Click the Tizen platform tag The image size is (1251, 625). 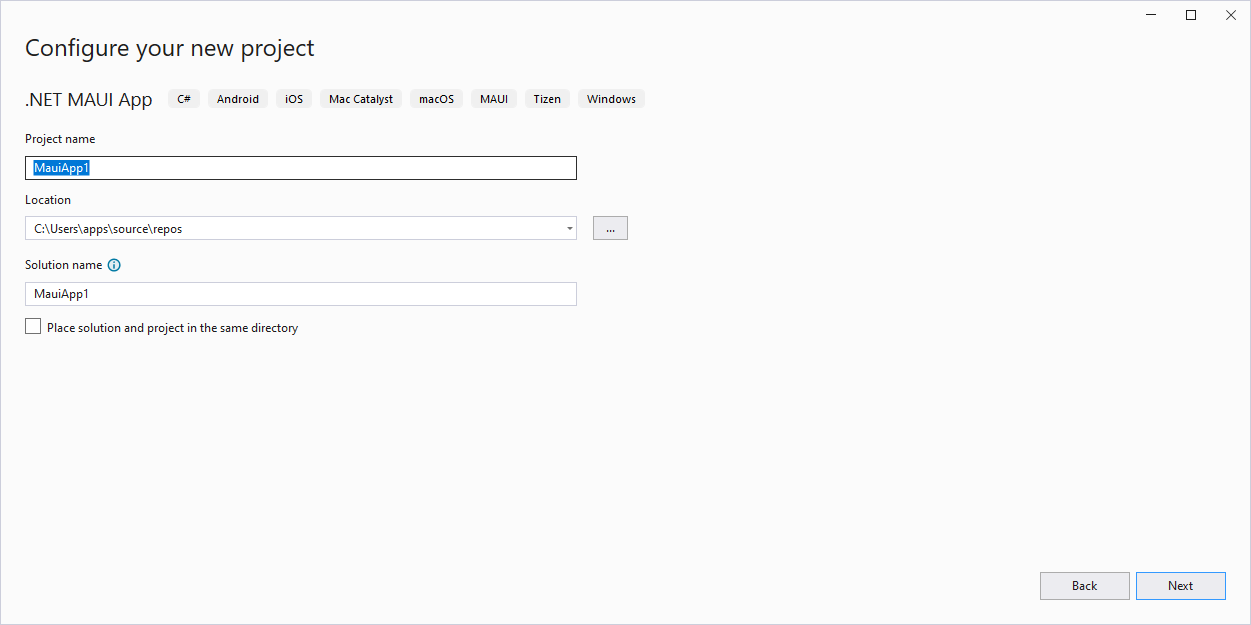[547, 99]
